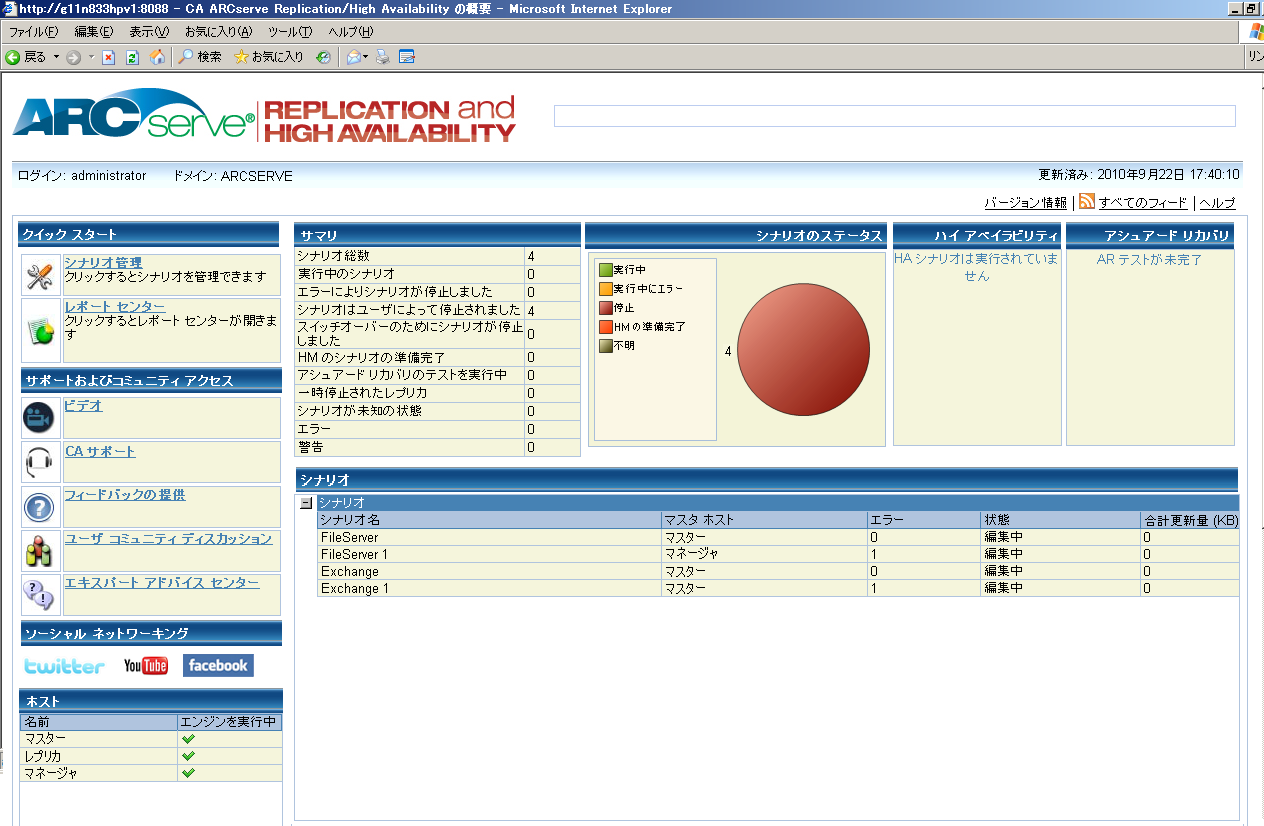
Task: Open the お気に入り(A) menu
Action: point(218,32)
